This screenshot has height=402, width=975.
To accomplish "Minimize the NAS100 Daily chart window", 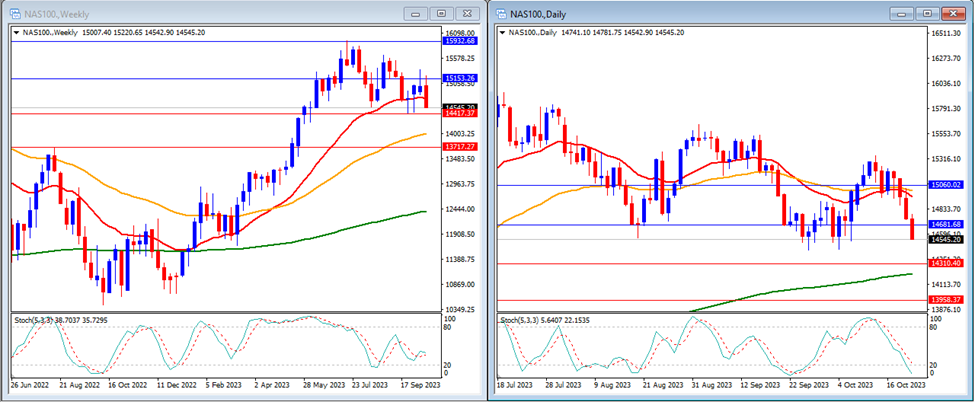I will 902,13.
